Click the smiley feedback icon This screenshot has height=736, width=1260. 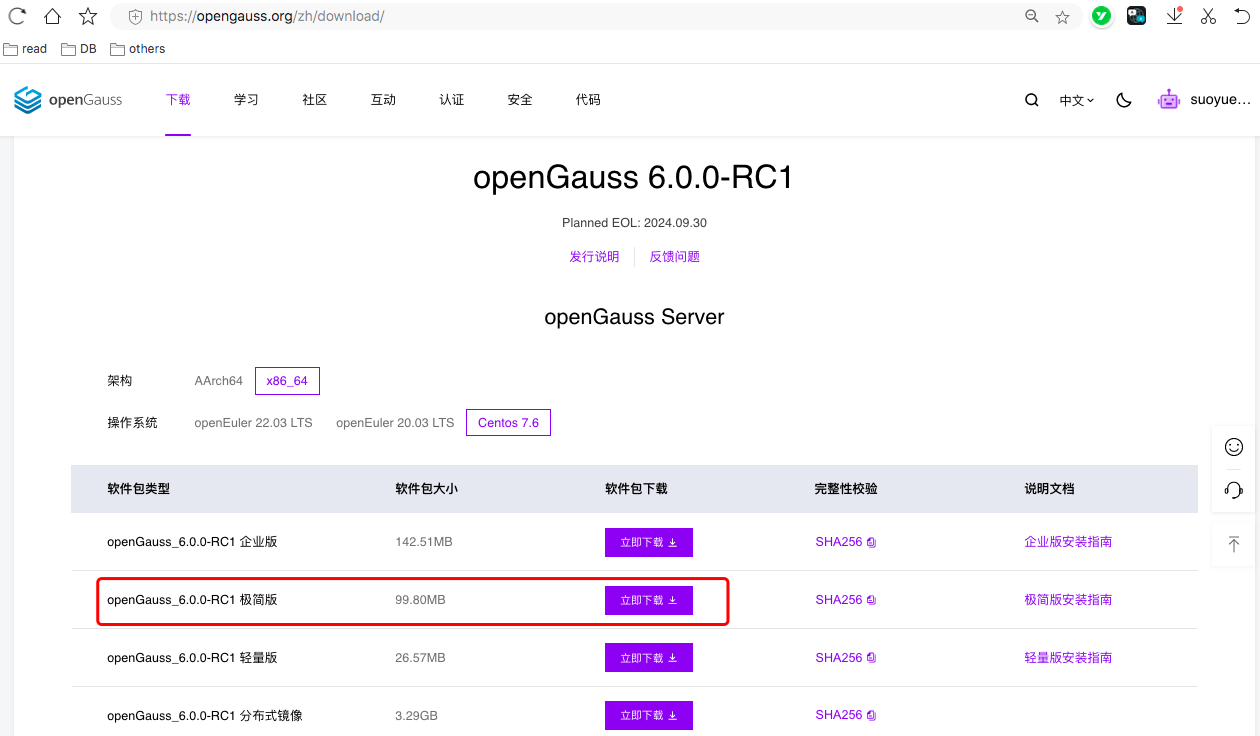1234,447
